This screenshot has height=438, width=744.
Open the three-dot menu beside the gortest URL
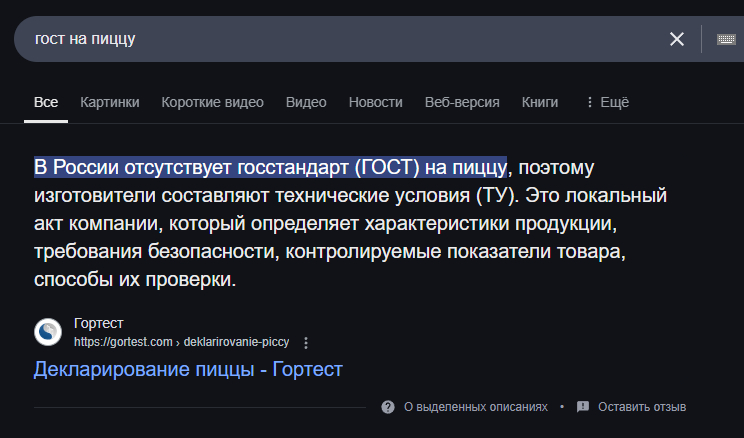point(306,342)
